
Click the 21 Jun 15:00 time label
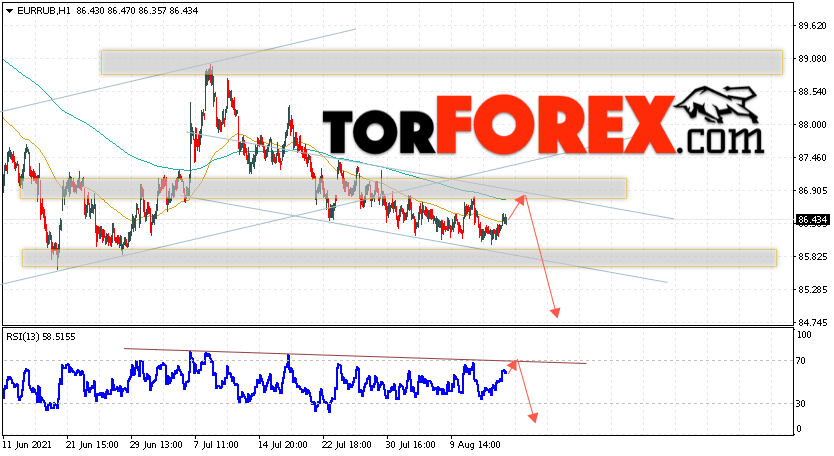(92, 445)
